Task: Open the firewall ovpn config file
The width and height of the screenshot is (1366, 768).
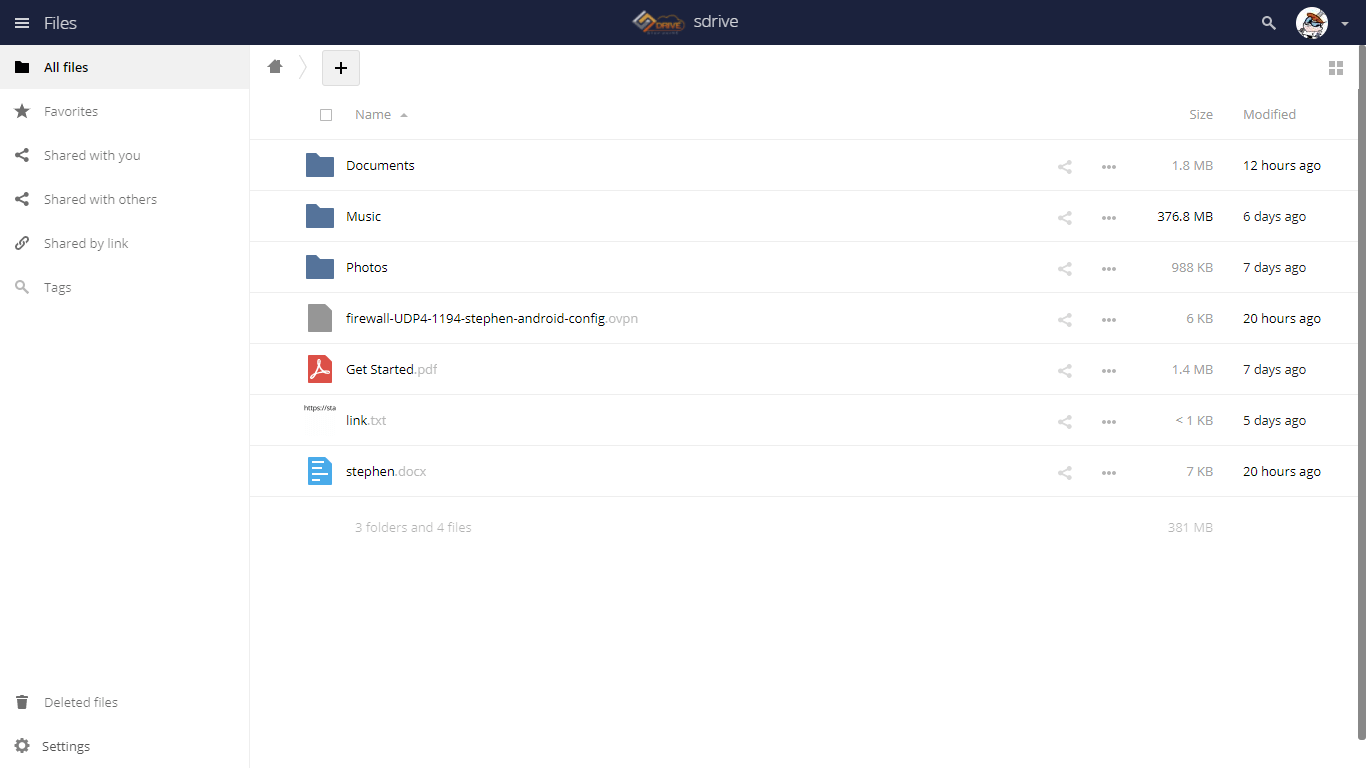Action: 475,319
